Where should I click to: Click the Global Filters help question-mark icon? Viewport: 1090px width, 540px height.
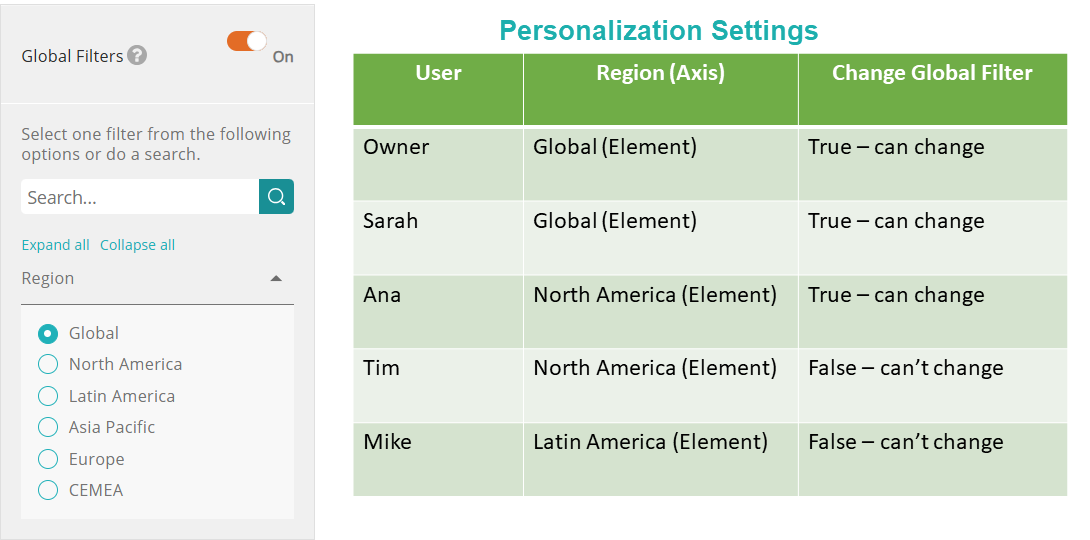point(138,56)
